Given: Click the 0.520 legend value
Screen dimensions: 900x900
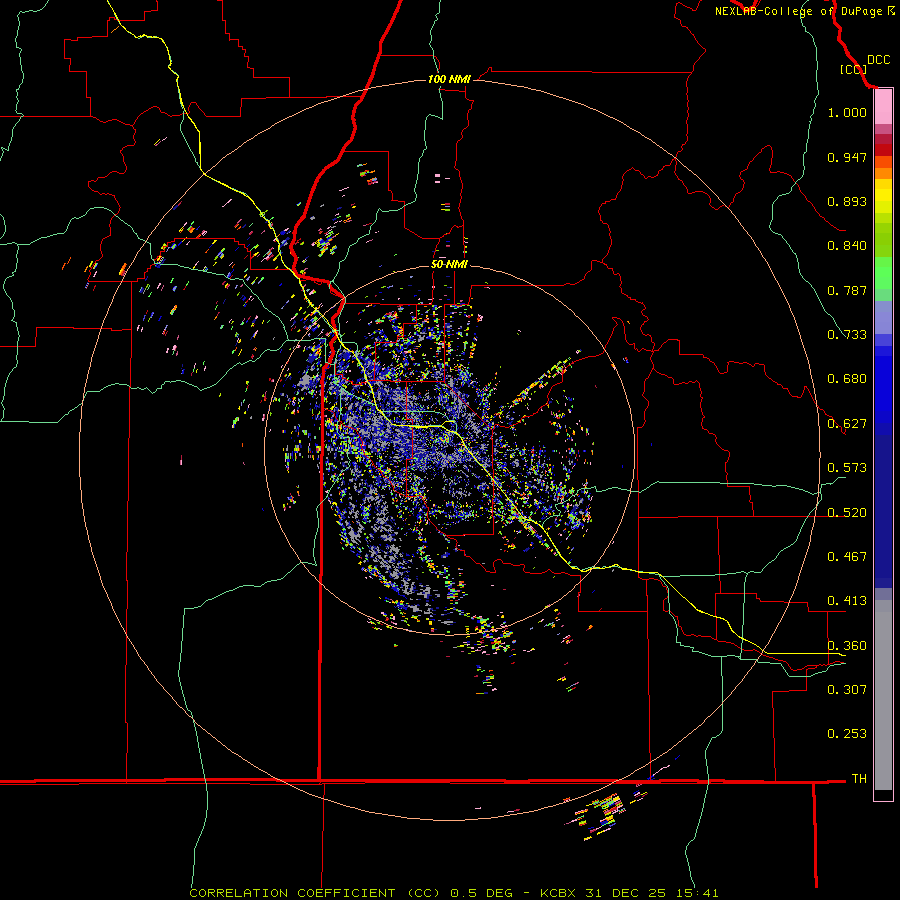Looking at the screenshot, I should click(x=847, y=513).
